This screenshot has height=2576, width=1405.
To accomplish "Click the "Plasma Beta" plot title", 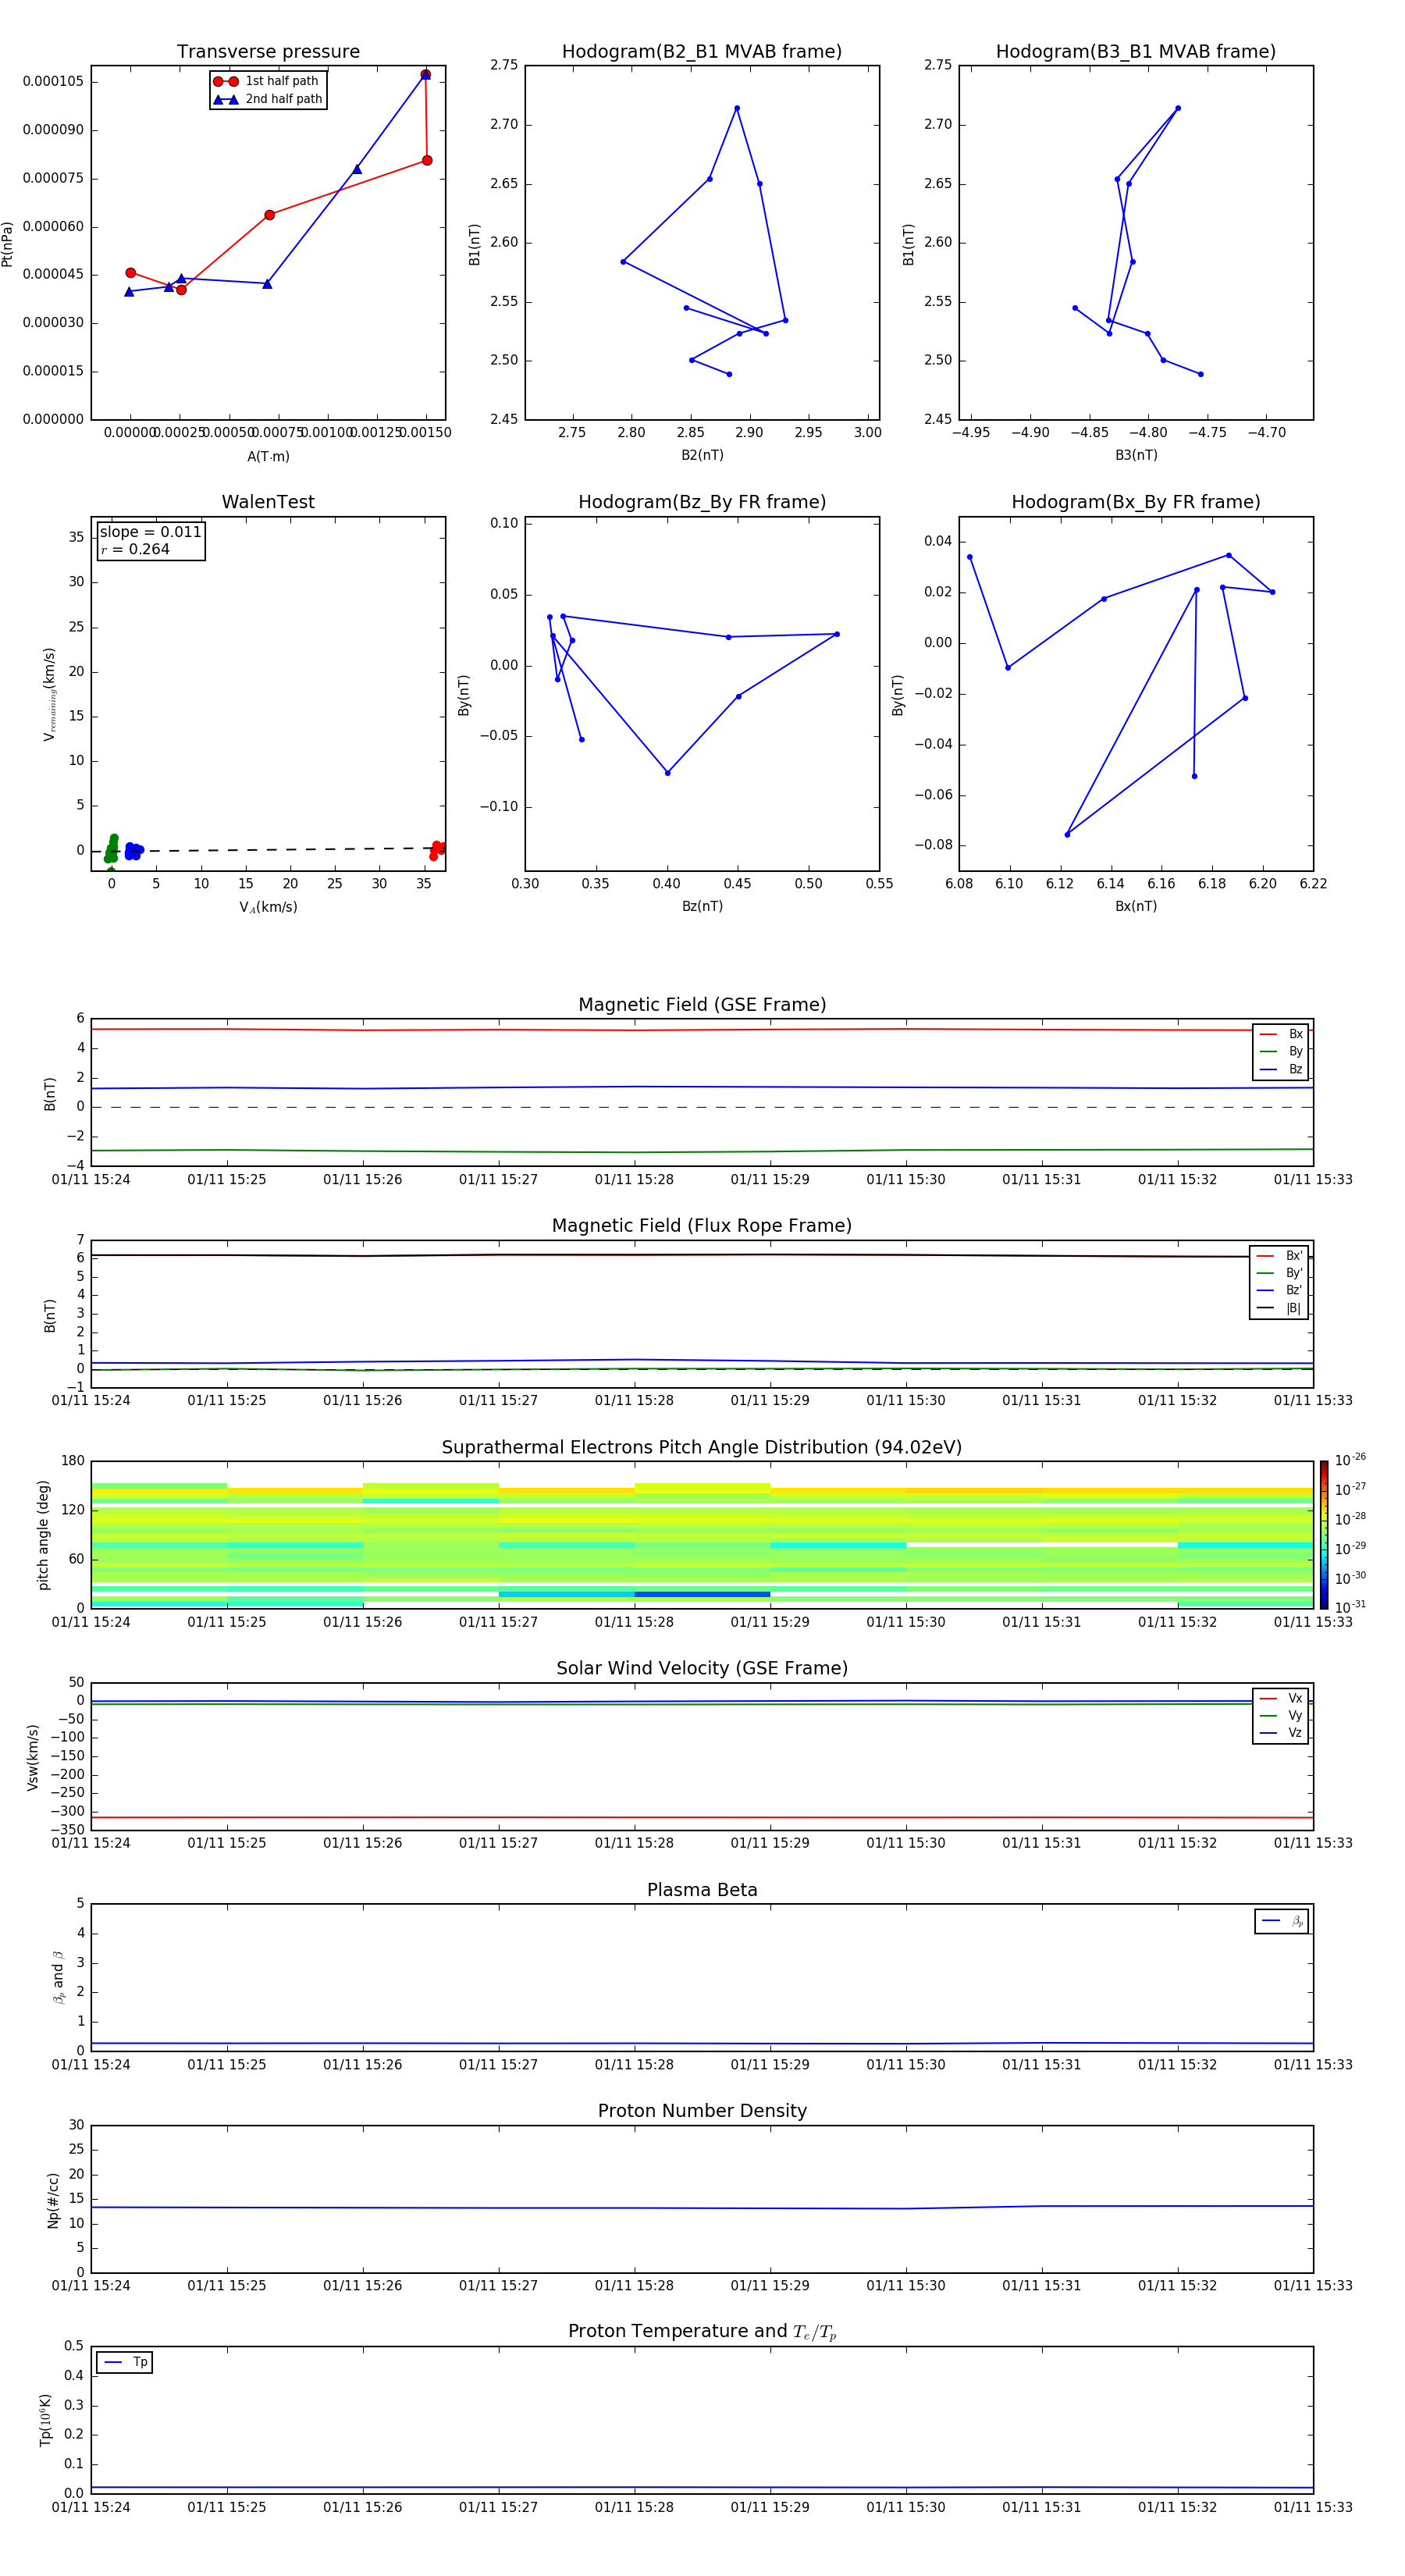I will coord(702,1890).
